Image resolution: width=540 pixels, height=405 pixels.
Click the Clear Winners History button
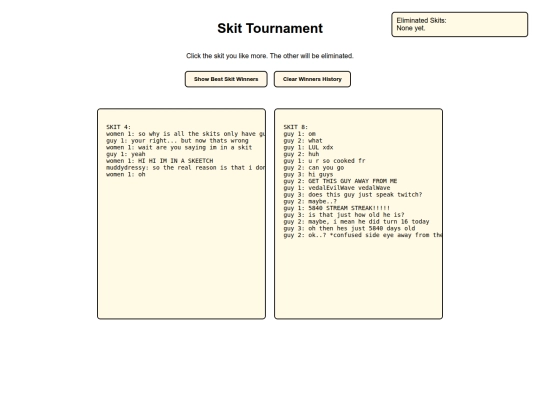pos(312,79)
